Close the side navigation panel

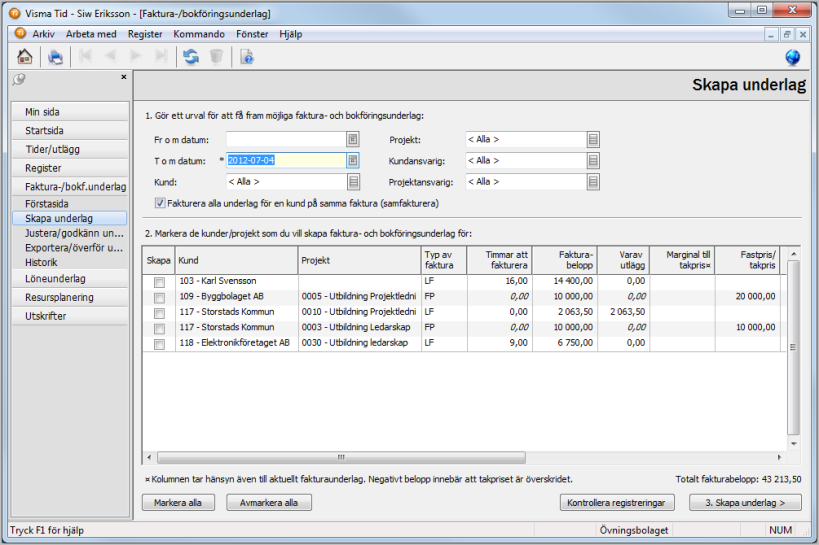pos(124,77)
